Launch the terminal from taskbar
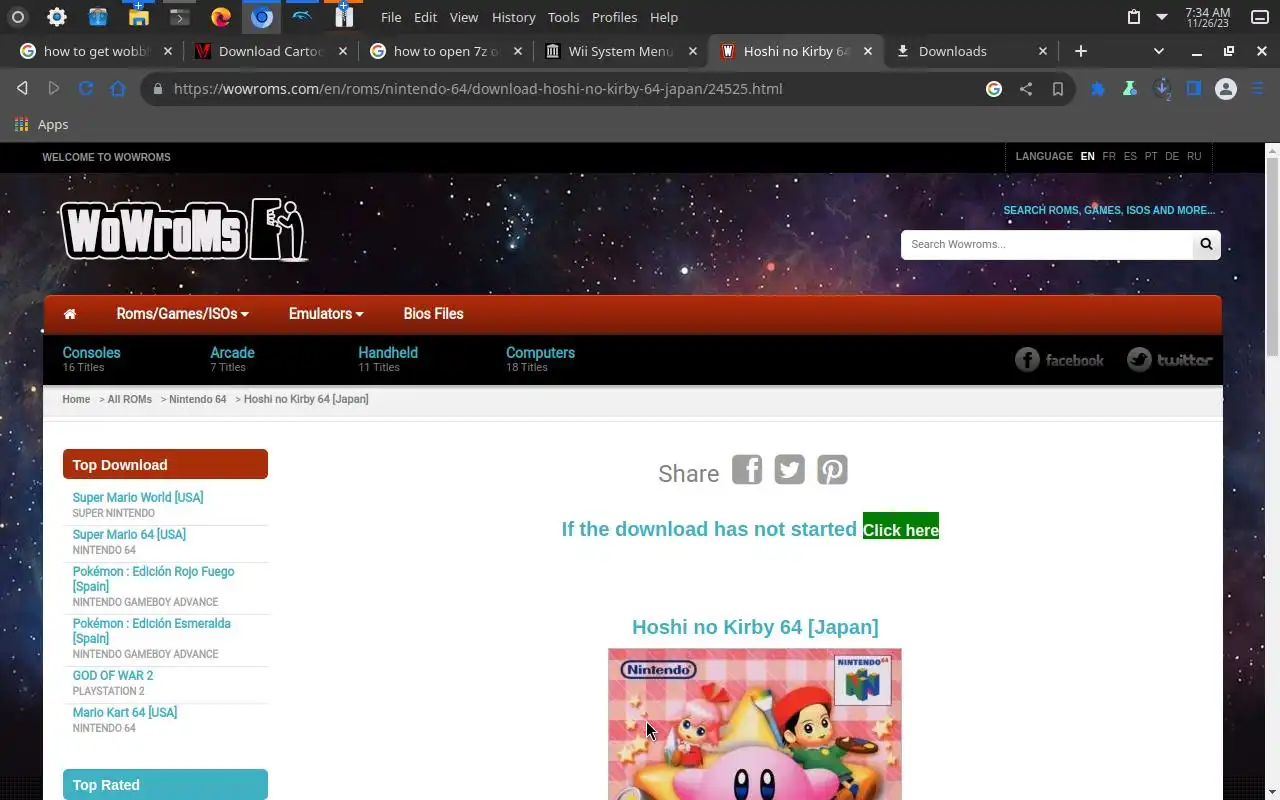This screenshot has width=1280, height=800. tap(179, 17)
